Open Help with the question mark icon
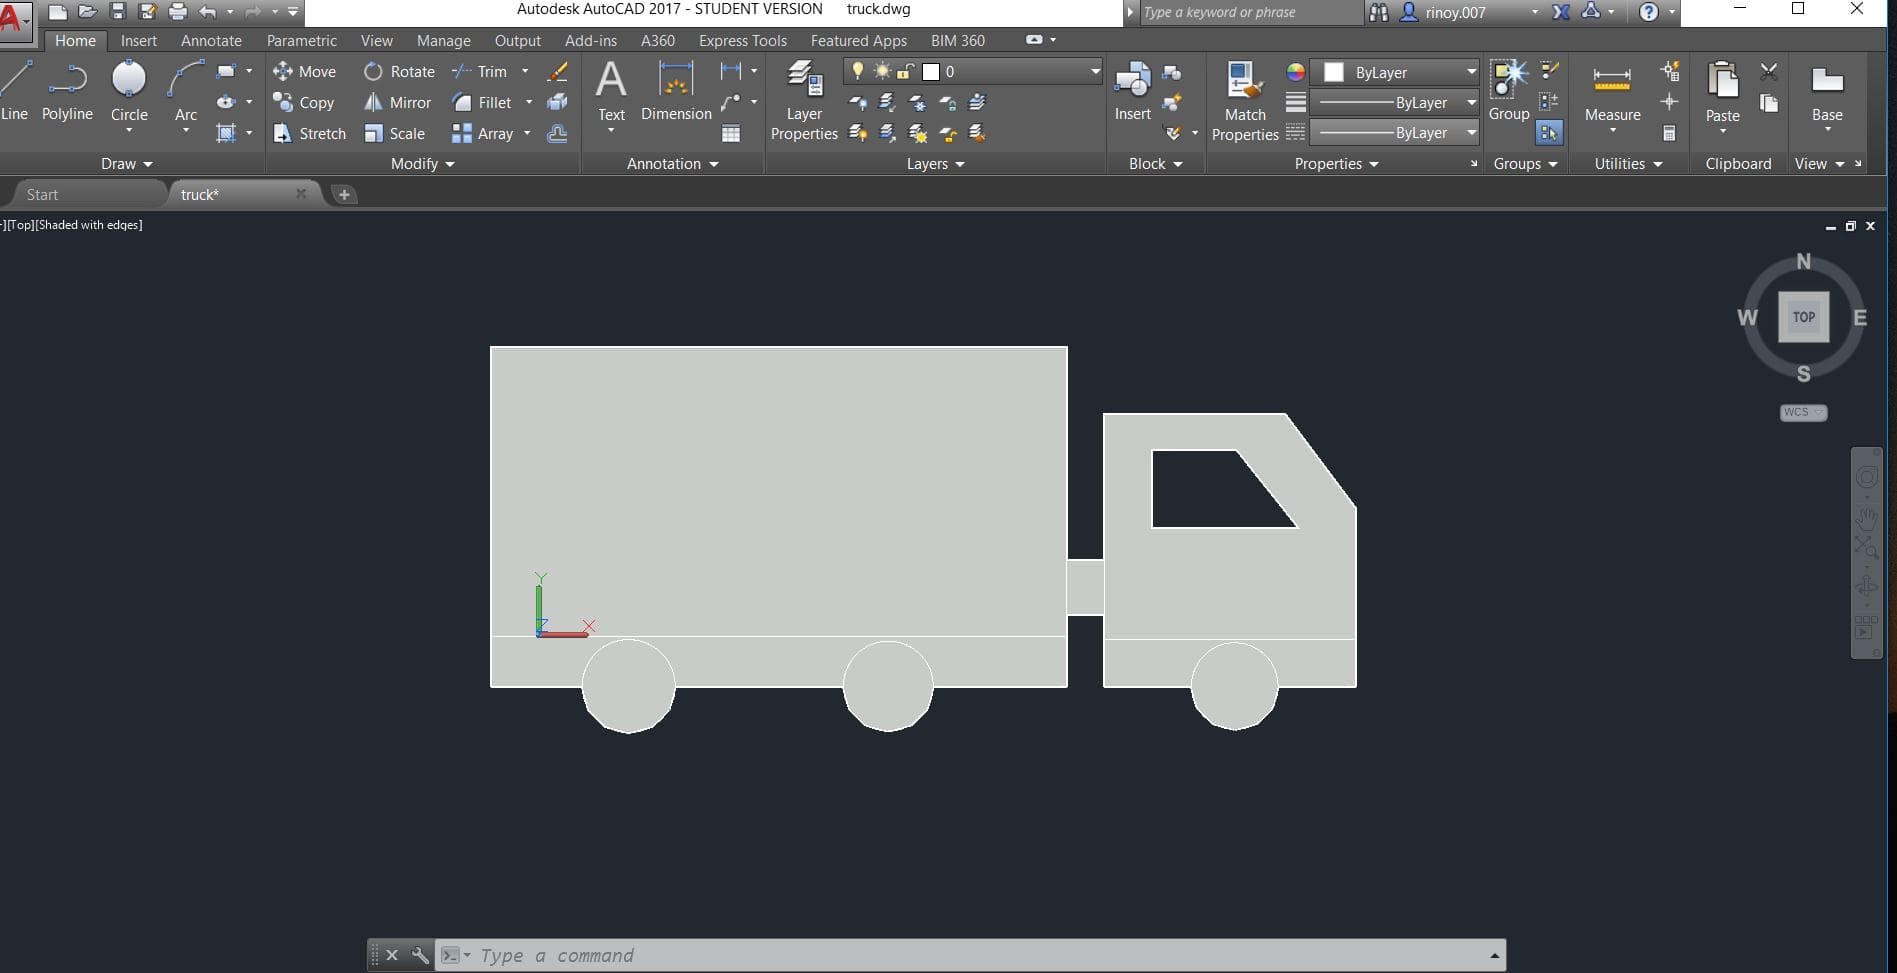 [x=1649, y=12]
